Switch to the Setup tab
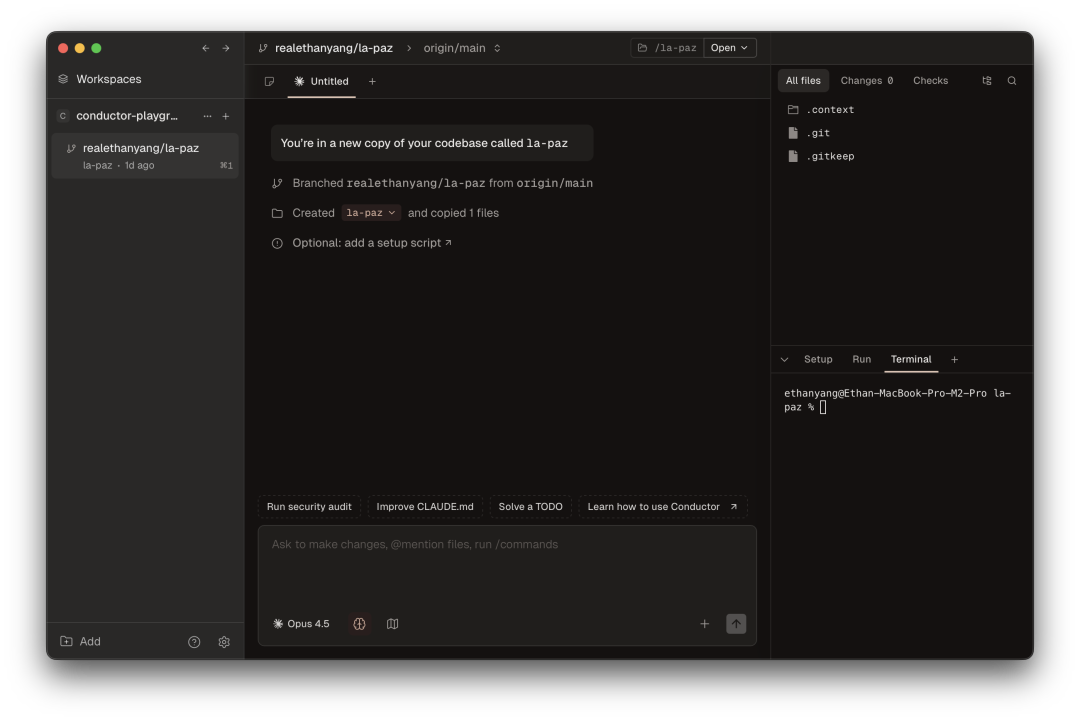Image resolution: width=1080 pixels, height=721 pixels. click(818, 359)
